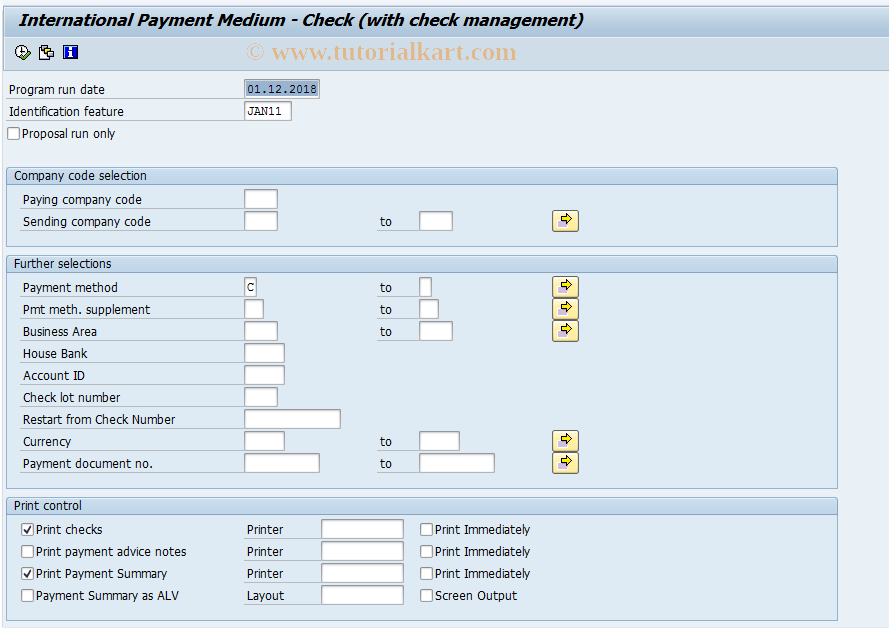Click the 'Print control' group header
This screenshot has width=889, height=628.
422,506
